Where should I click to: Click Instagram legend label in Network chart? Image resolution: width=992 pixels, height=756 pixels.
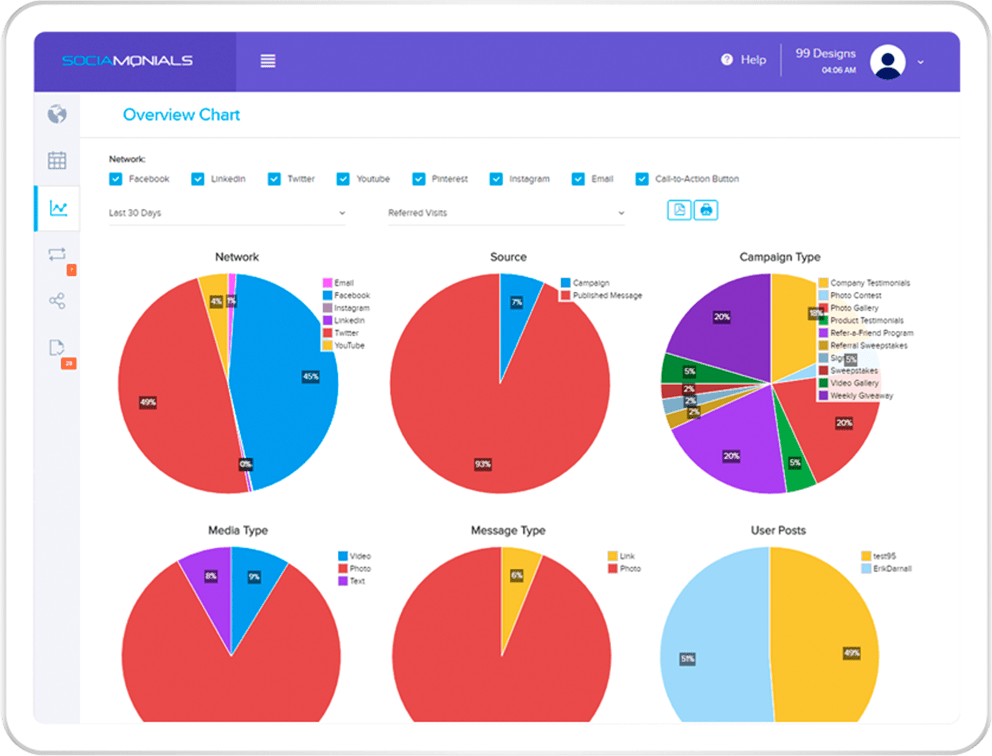[x=352, y=308]
